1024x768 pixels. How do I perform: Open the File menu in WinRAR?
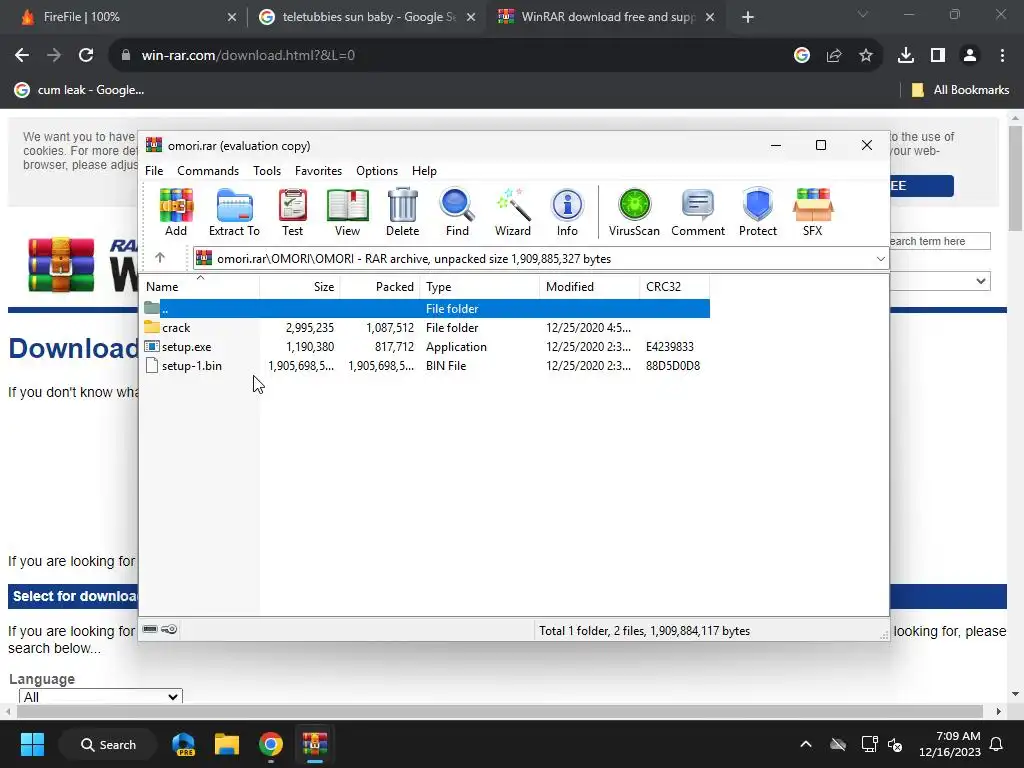[154, 170]
